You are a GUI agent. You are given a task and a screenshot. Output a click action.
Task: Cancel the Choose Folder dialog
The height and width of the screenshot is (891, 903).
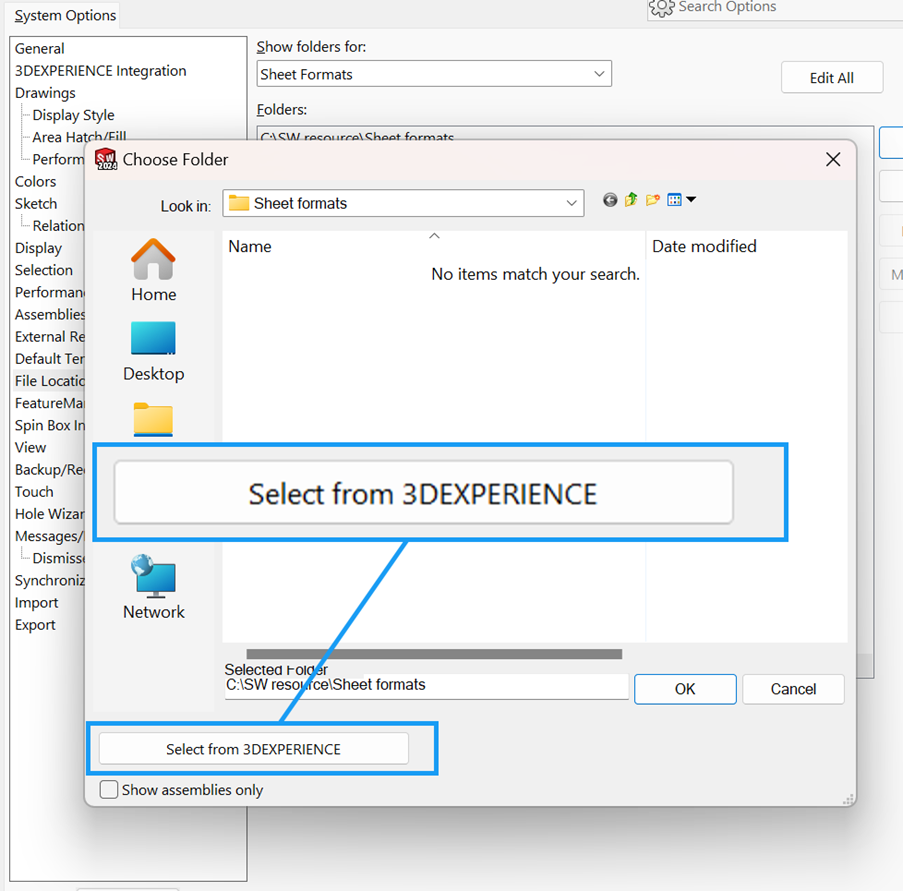794,689
